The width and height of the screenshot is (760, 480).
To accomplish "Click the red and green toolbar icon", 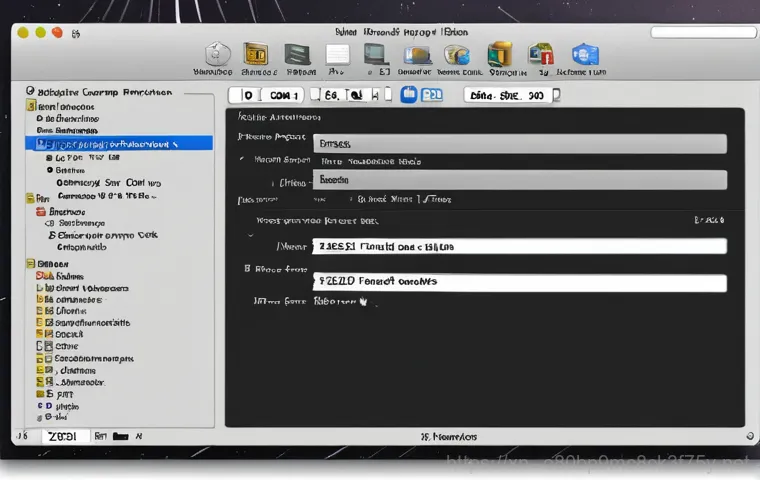I will coord(541,54).
